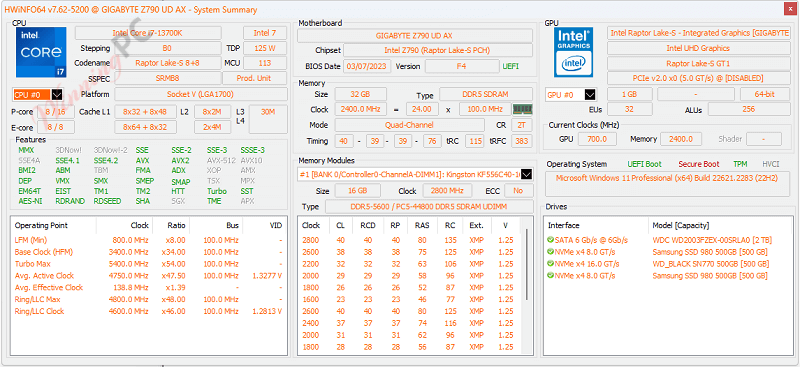Screen dimensions: 800x367
Task: Click the SSE4.2 feature label
Action: (x=106, y=160)
